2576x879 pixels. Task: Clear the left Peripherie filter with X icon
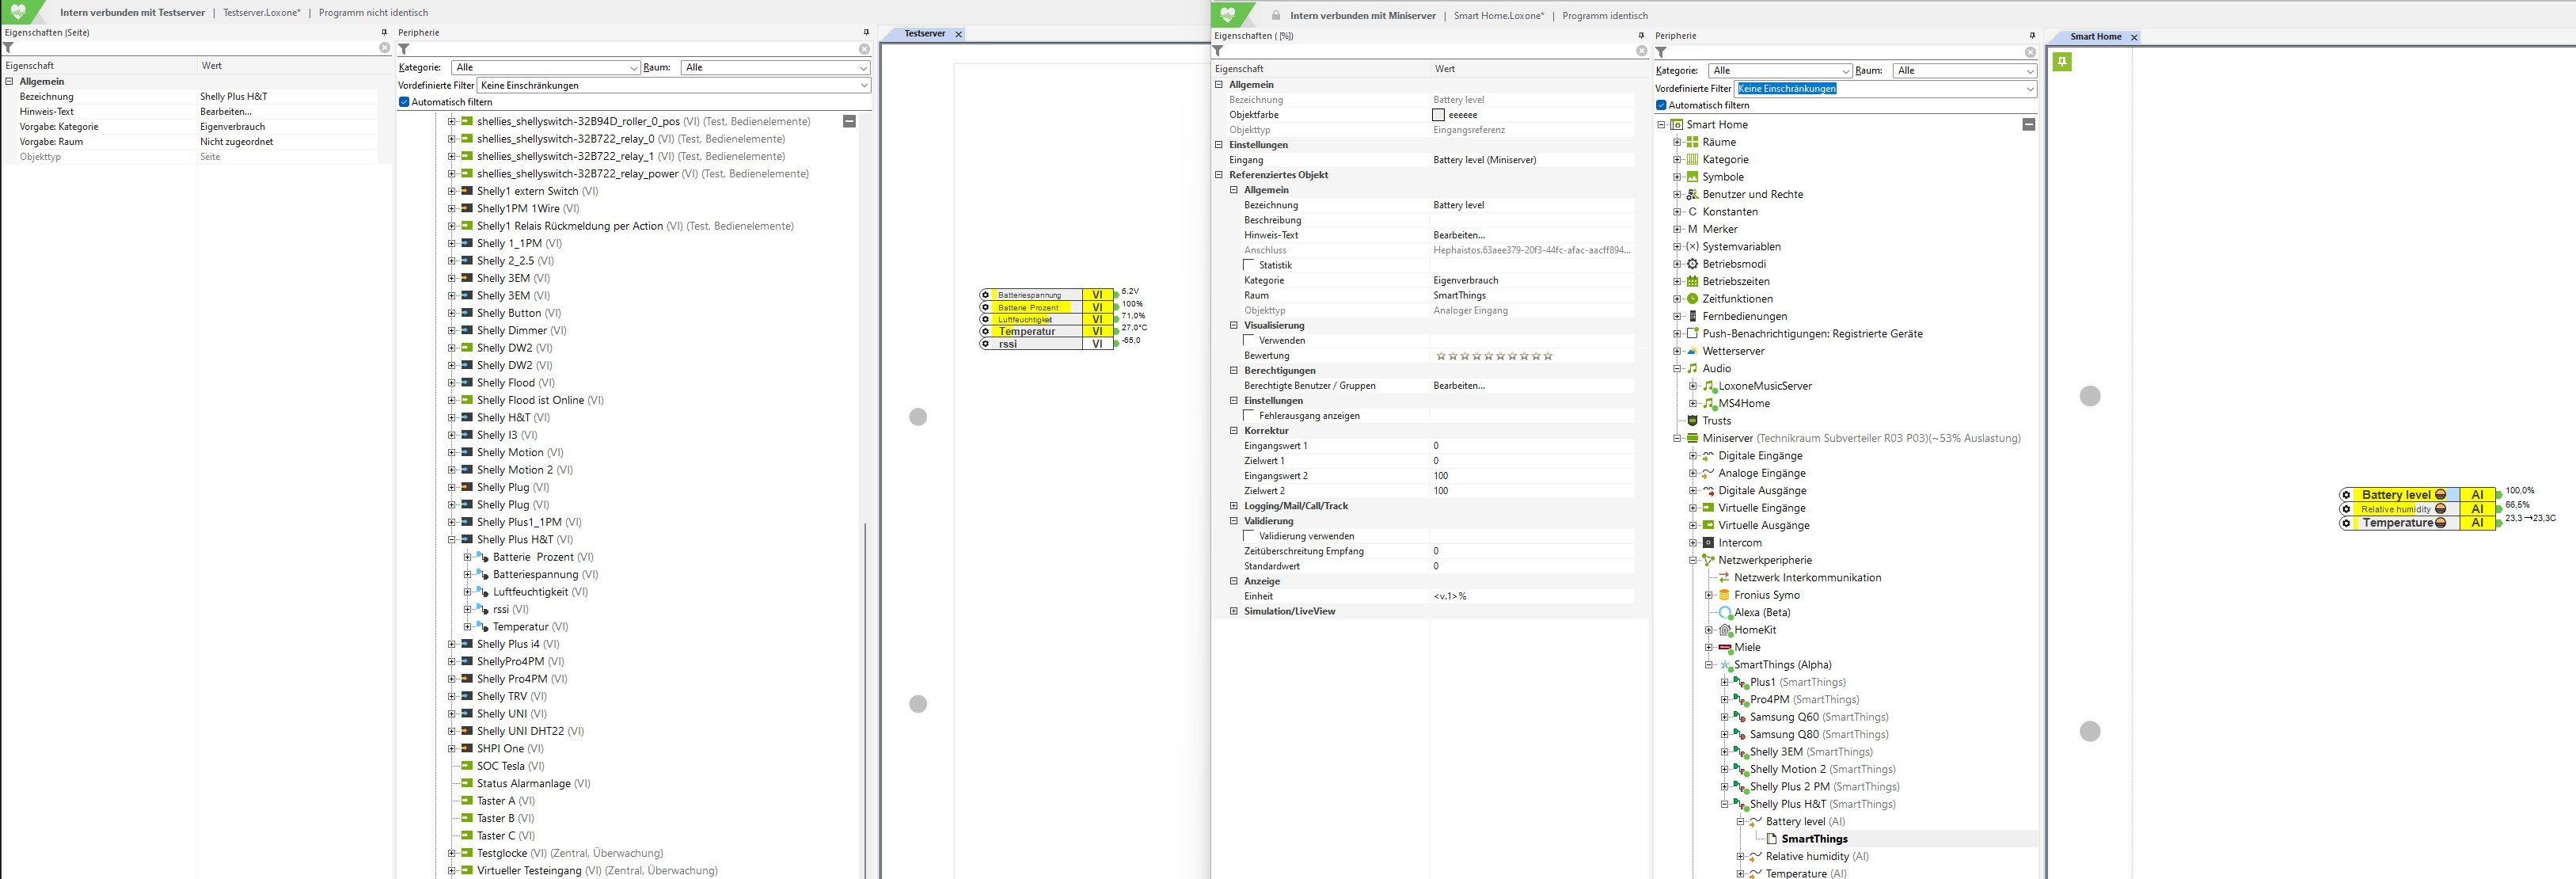point(864,49)
